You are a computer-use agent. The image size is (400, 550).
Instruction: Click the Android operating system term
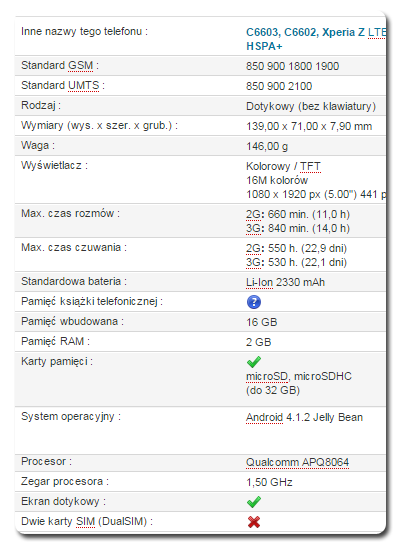(264, 417)
